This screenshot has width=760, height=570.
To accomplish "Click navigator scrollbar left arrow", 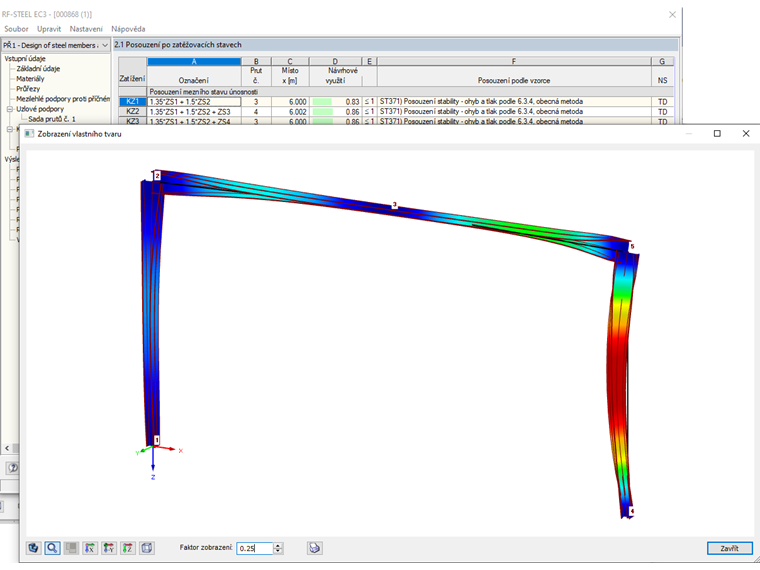I will click(x=7, y=448).
